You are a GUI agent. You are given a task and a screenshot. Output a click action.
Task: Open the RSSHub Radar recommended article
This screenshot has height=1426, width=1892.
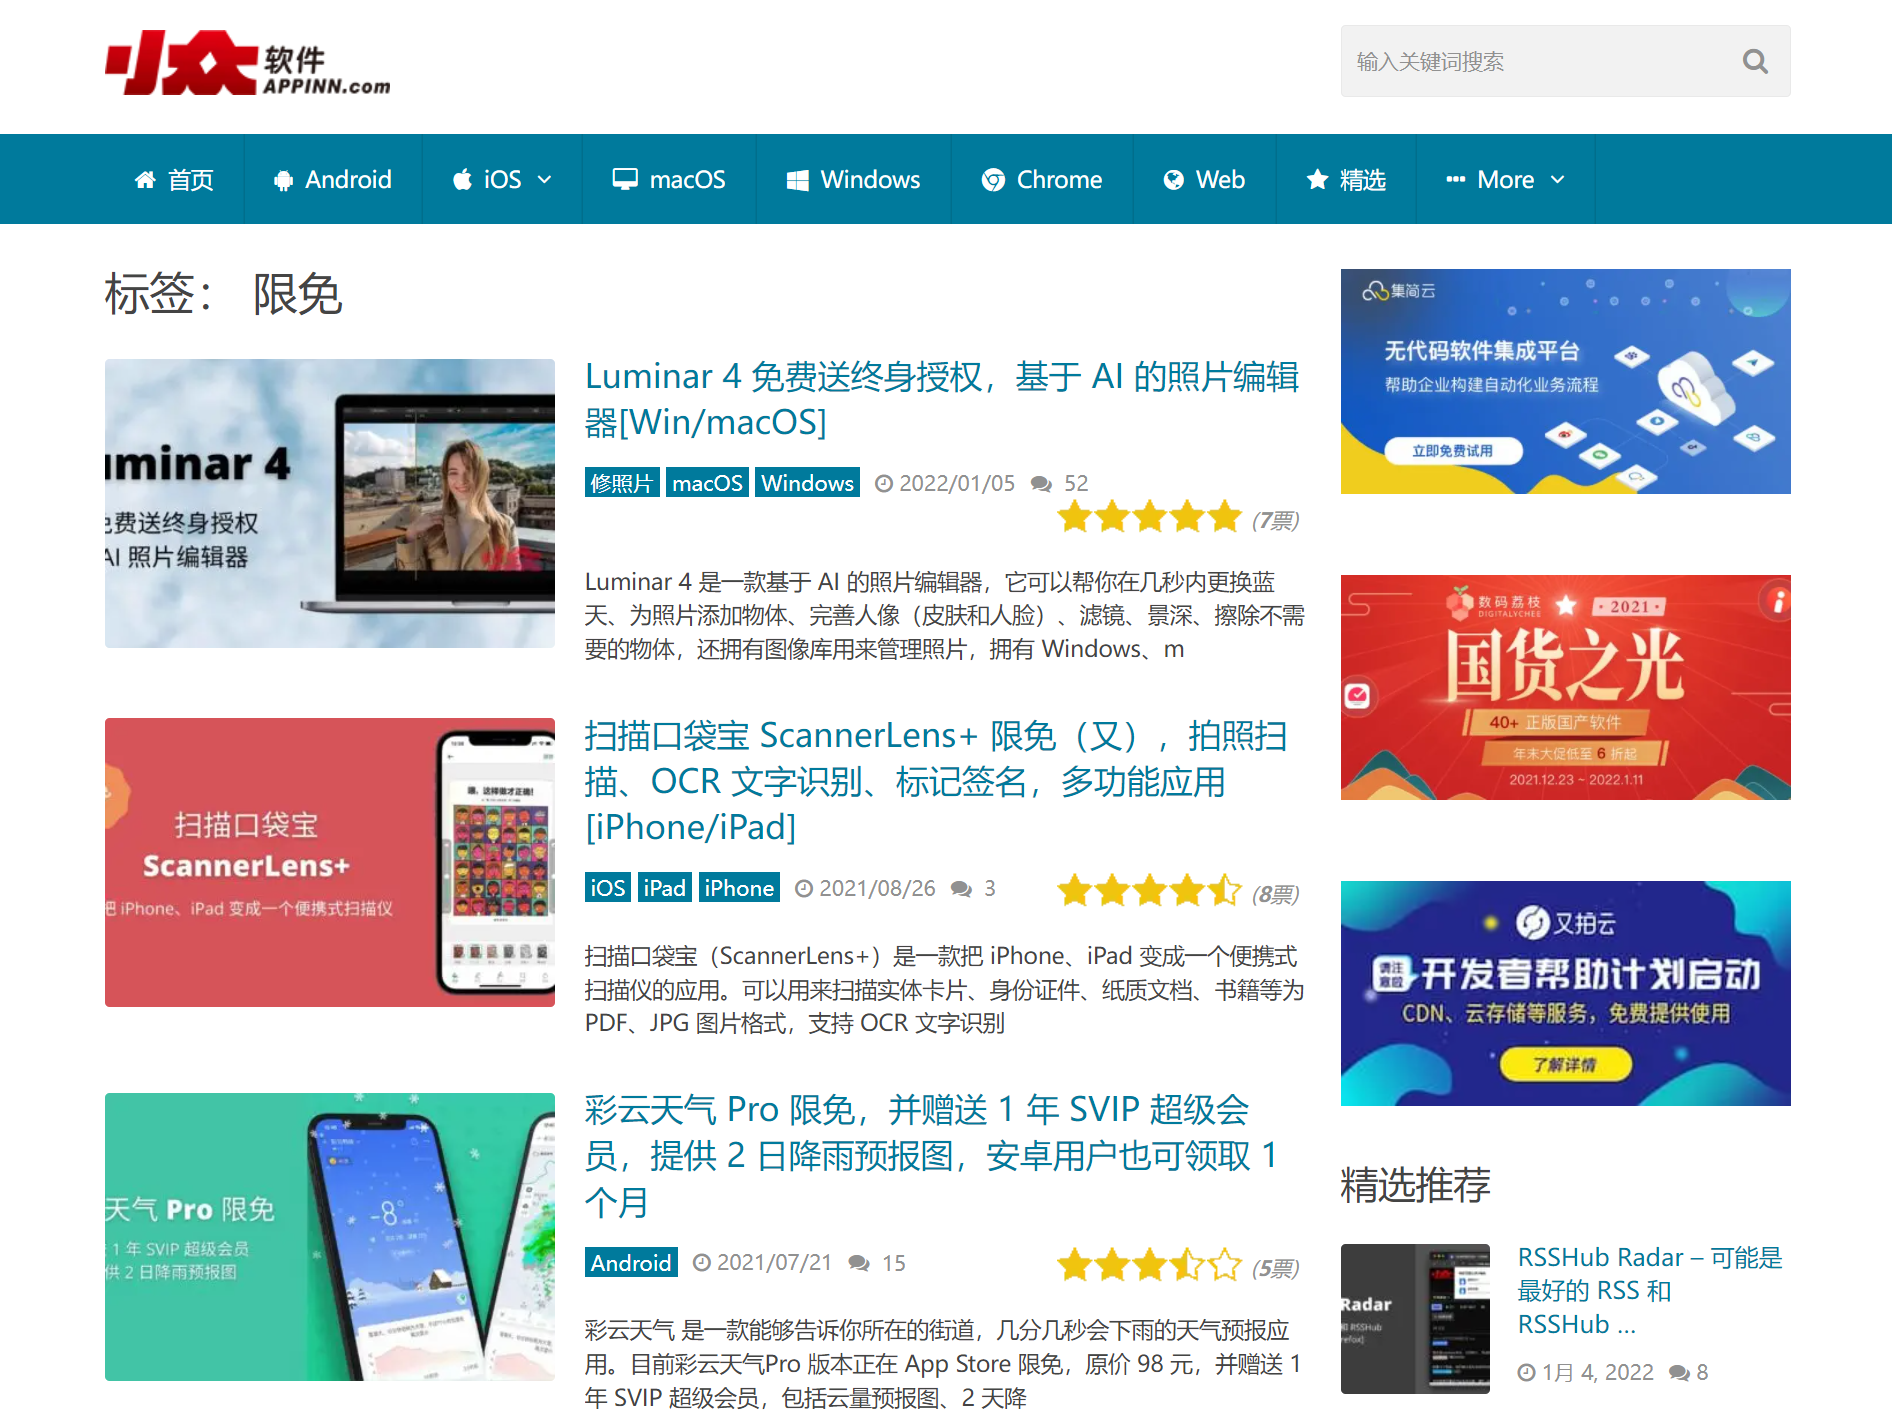[x=1650, y=1290]
